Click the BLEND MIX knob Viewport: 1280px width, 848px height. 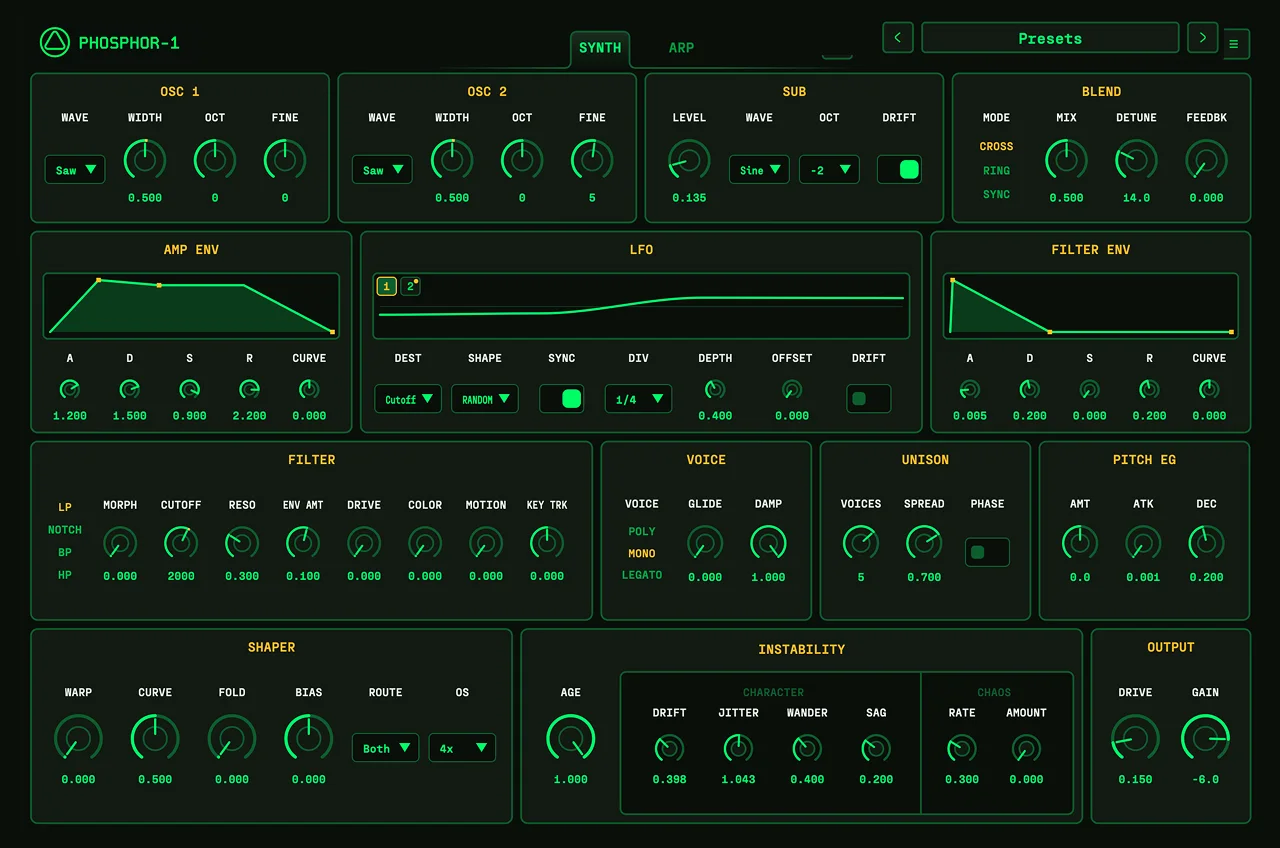click(1066, 160)
